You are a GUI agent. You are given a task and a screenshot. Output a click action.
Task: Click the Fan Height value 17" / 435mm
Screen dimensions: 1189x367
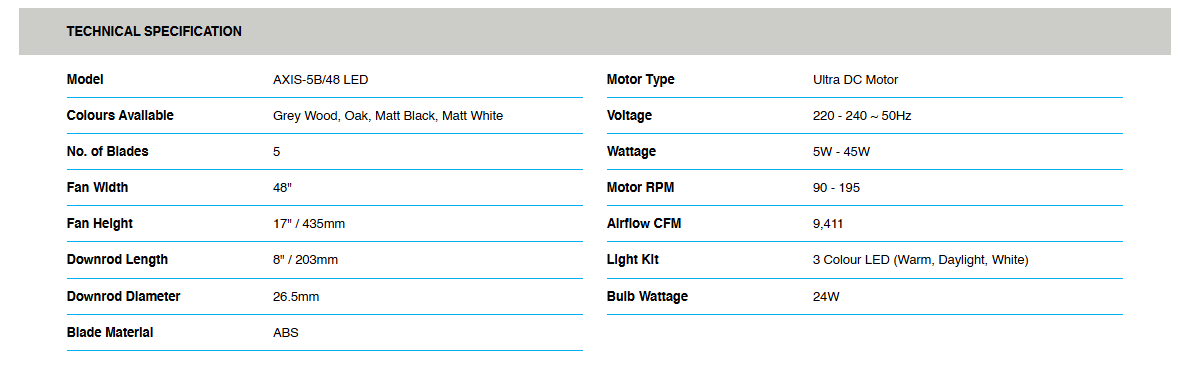click(x=309, y=224)
